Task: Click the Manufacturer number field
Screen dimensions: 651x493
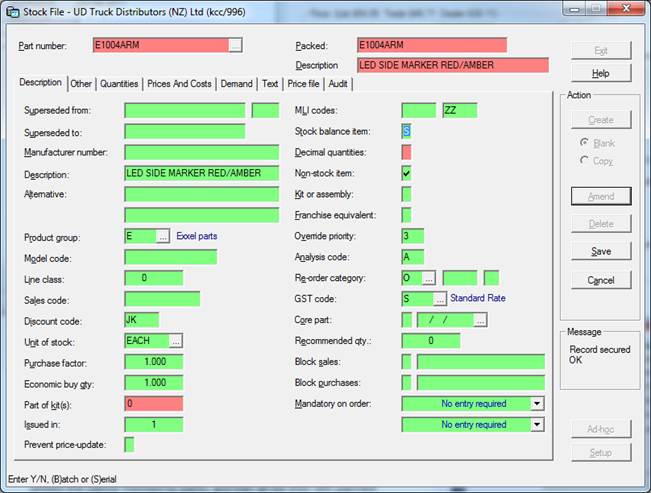Action: (201, 152)
